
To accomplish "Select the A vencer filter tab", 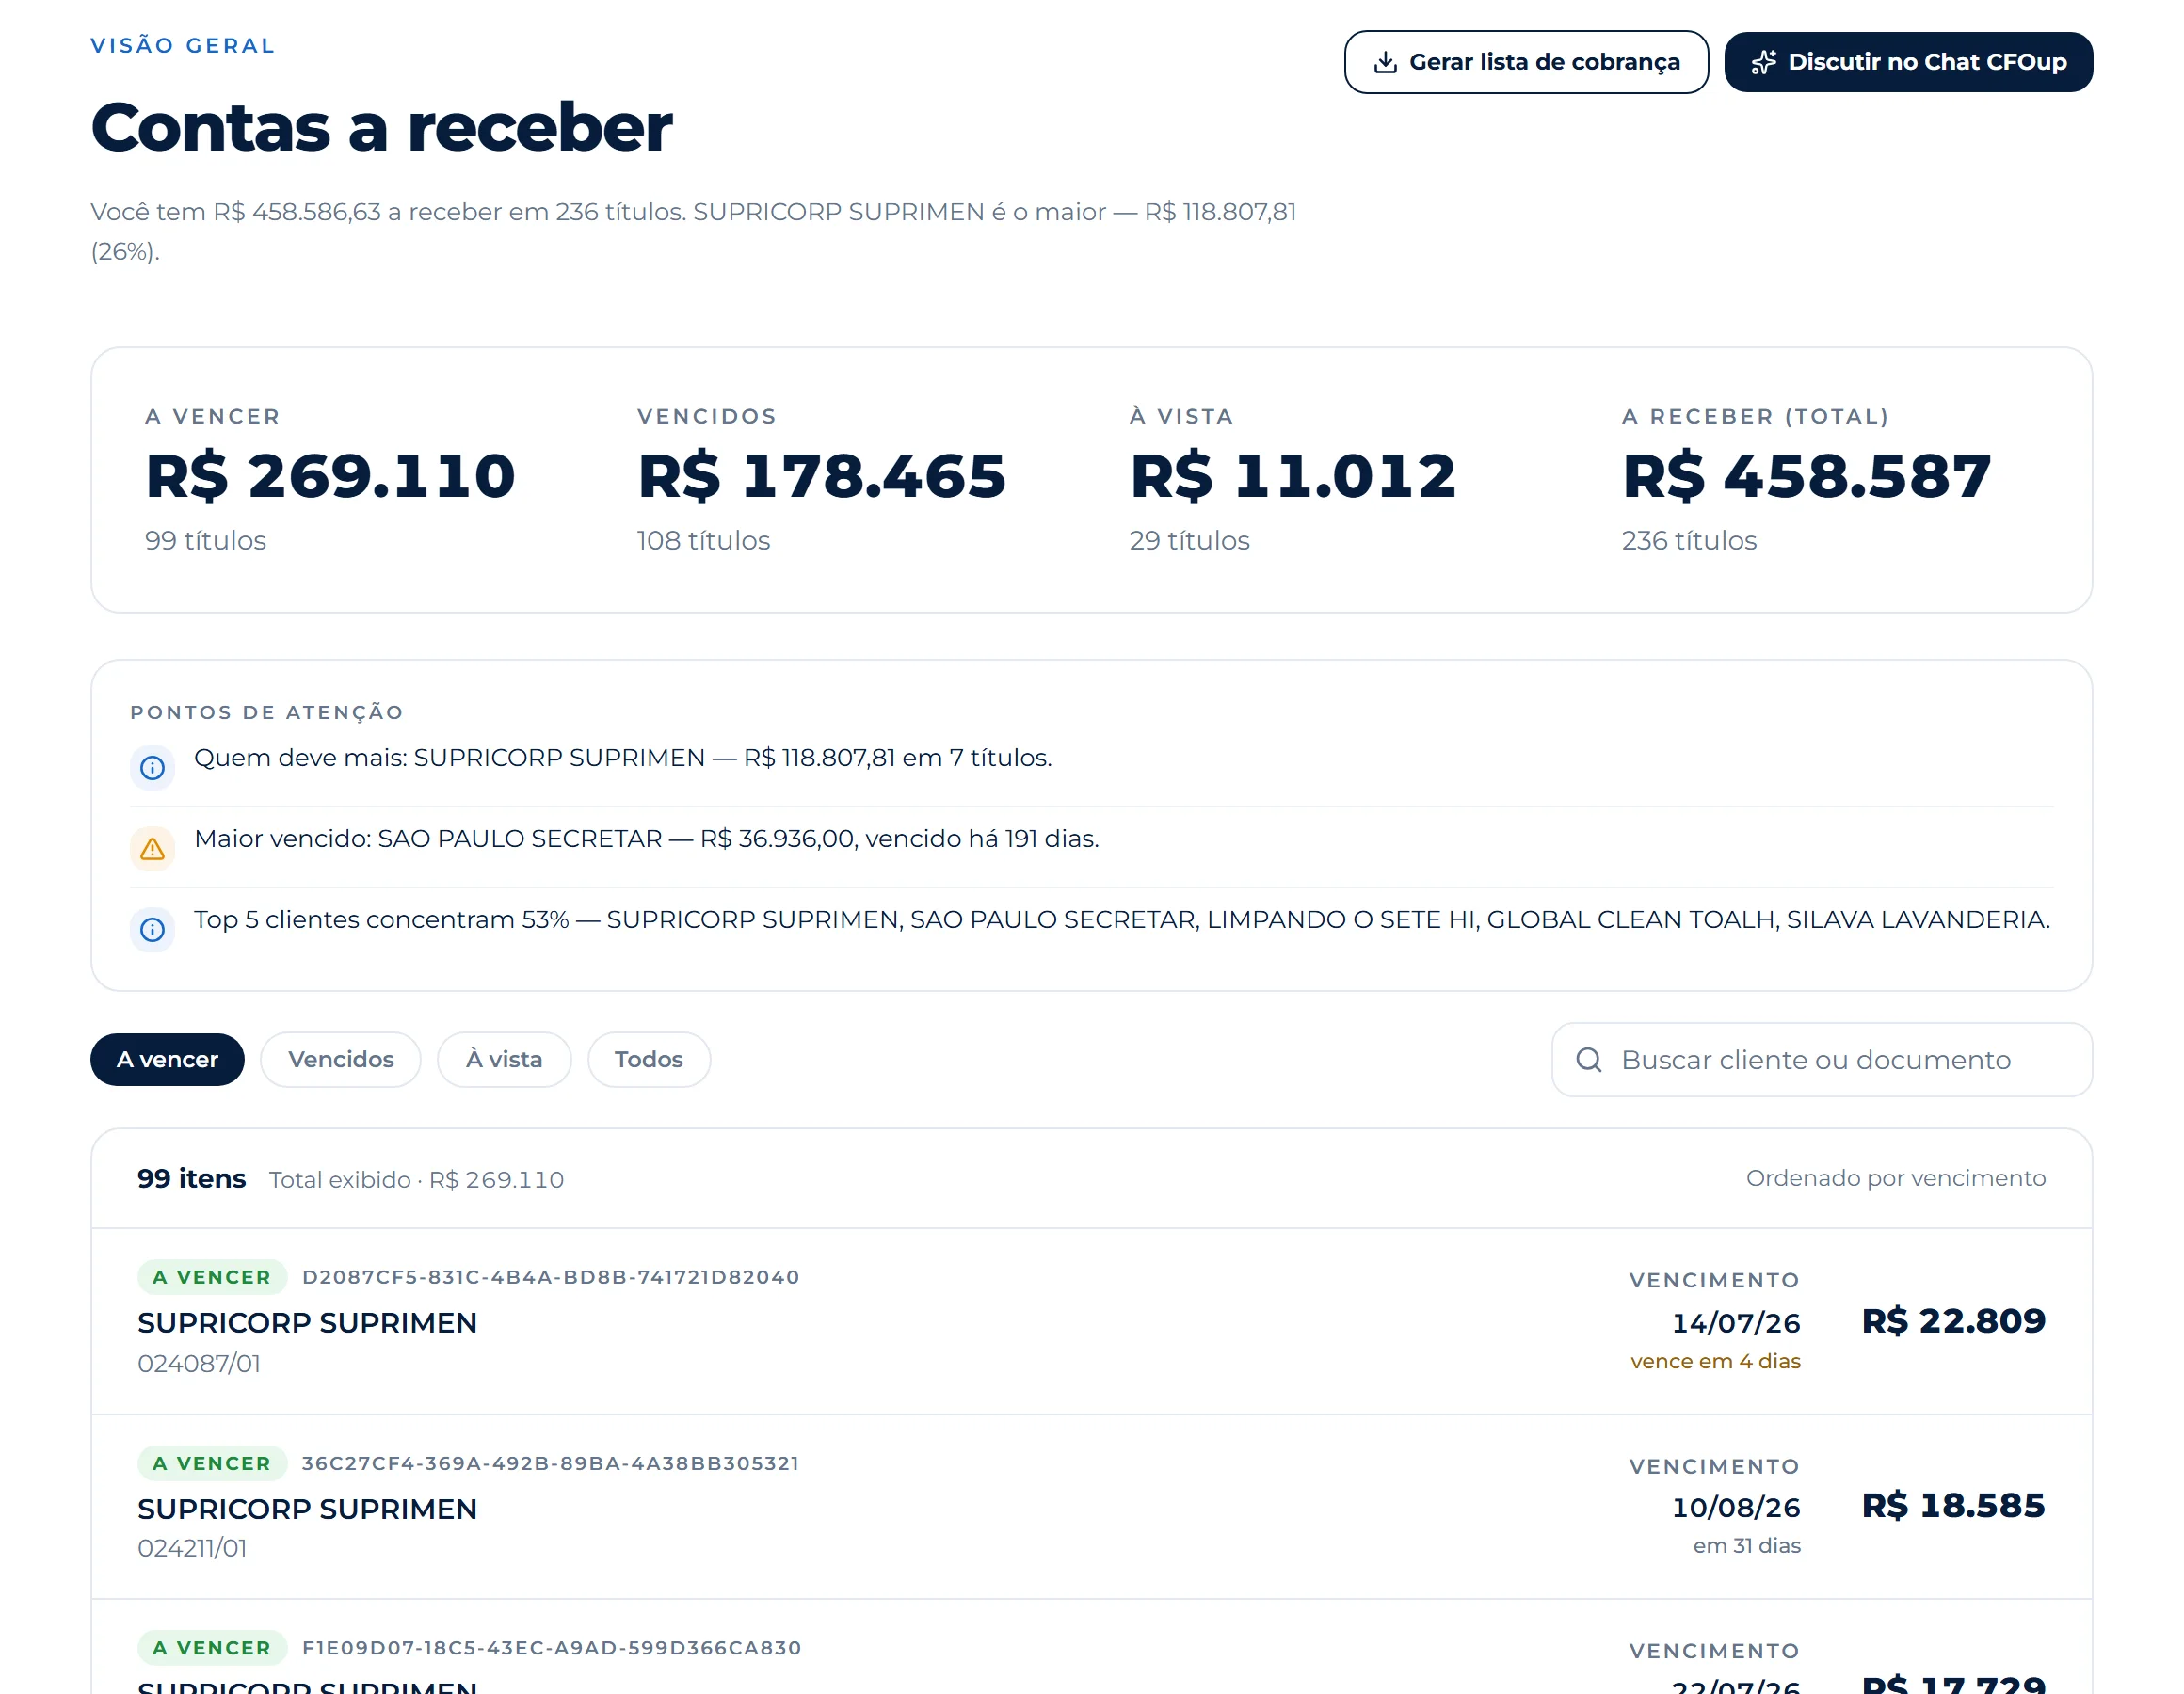I will pos(167,1060).
